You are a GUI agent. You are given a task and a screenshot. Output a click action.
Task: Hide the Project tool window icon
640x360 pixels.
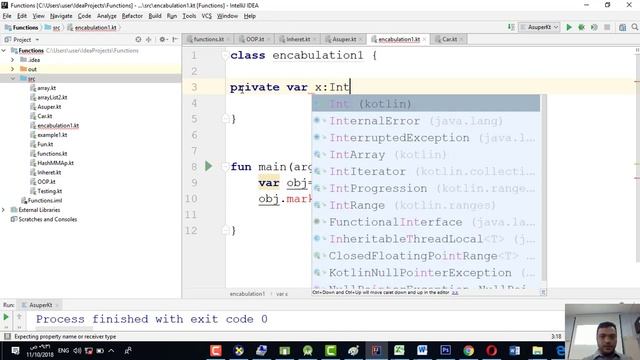coord(175,40)
